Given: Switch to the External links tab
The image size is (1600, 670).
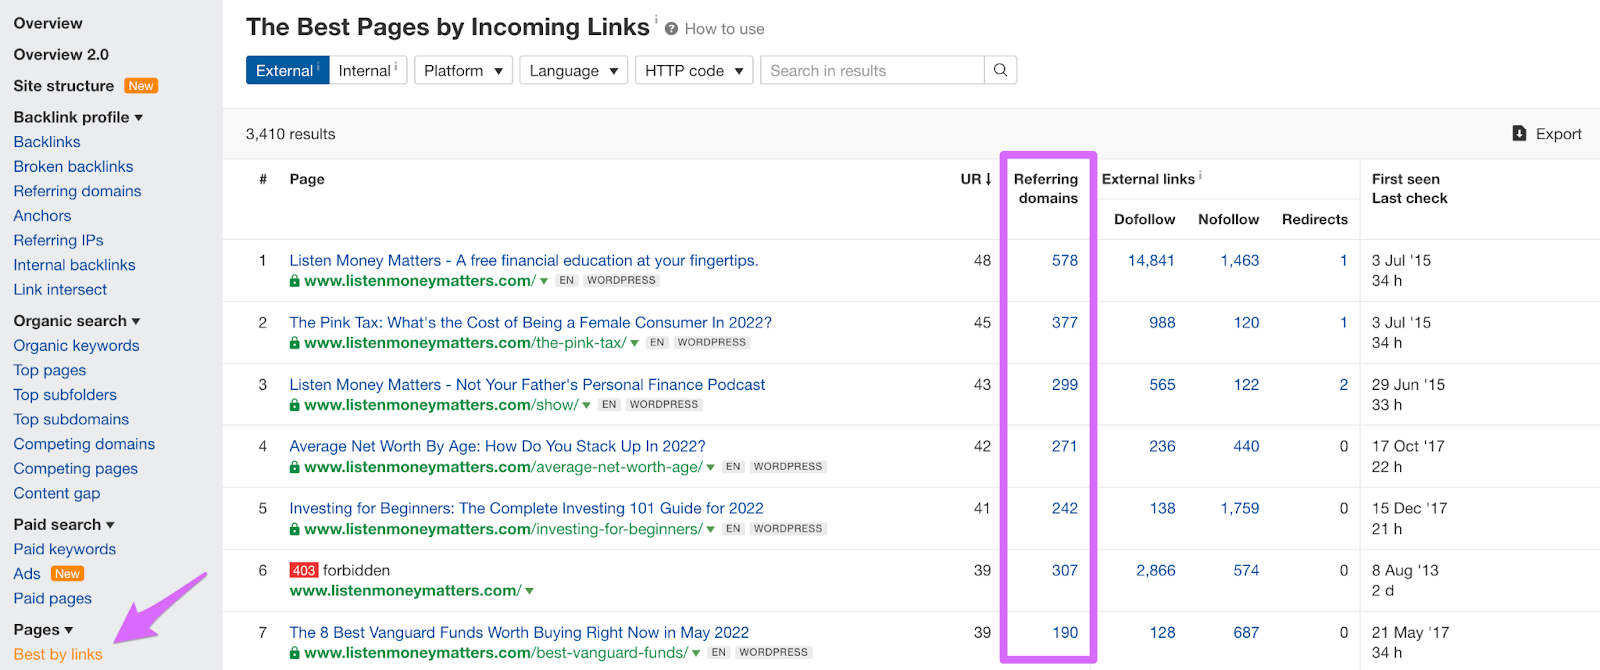Looking at the screenshot, I should point(288,70).
